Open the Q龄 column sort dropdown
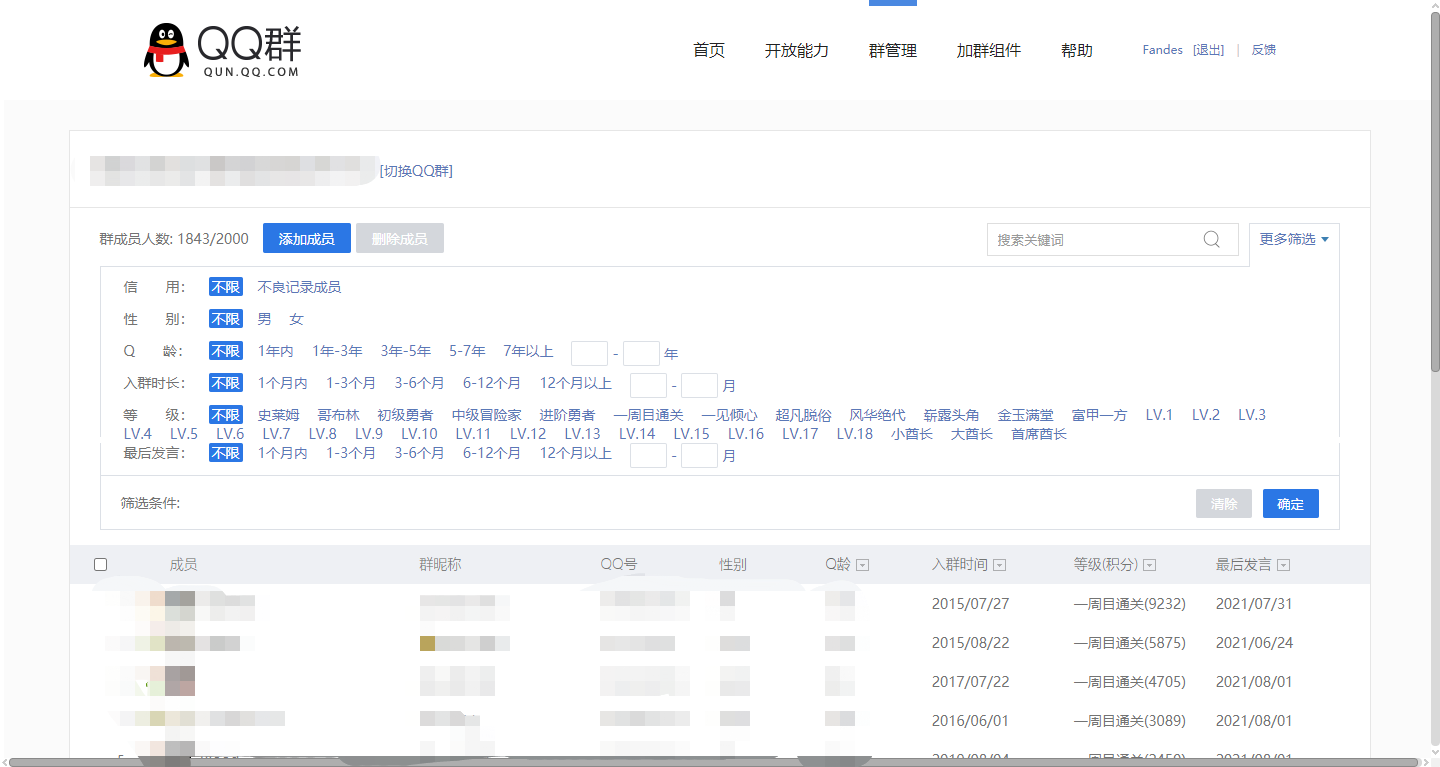The width and height of the screenshot is (1440, 767). coord(862,564)
